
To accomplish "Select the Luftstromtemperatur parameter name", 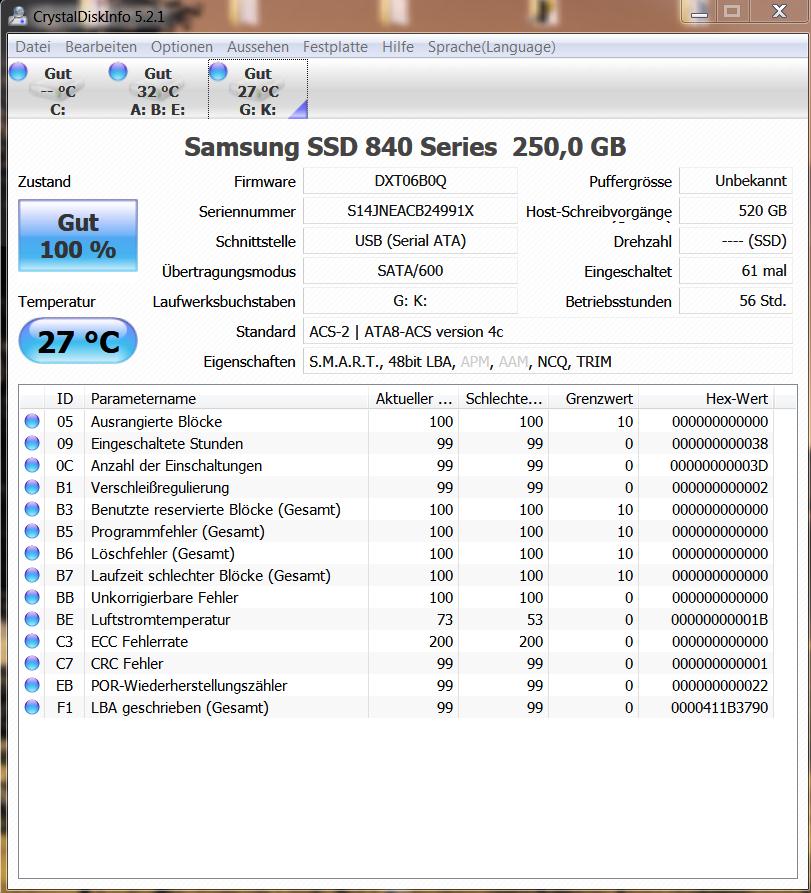I will point(161,620).
